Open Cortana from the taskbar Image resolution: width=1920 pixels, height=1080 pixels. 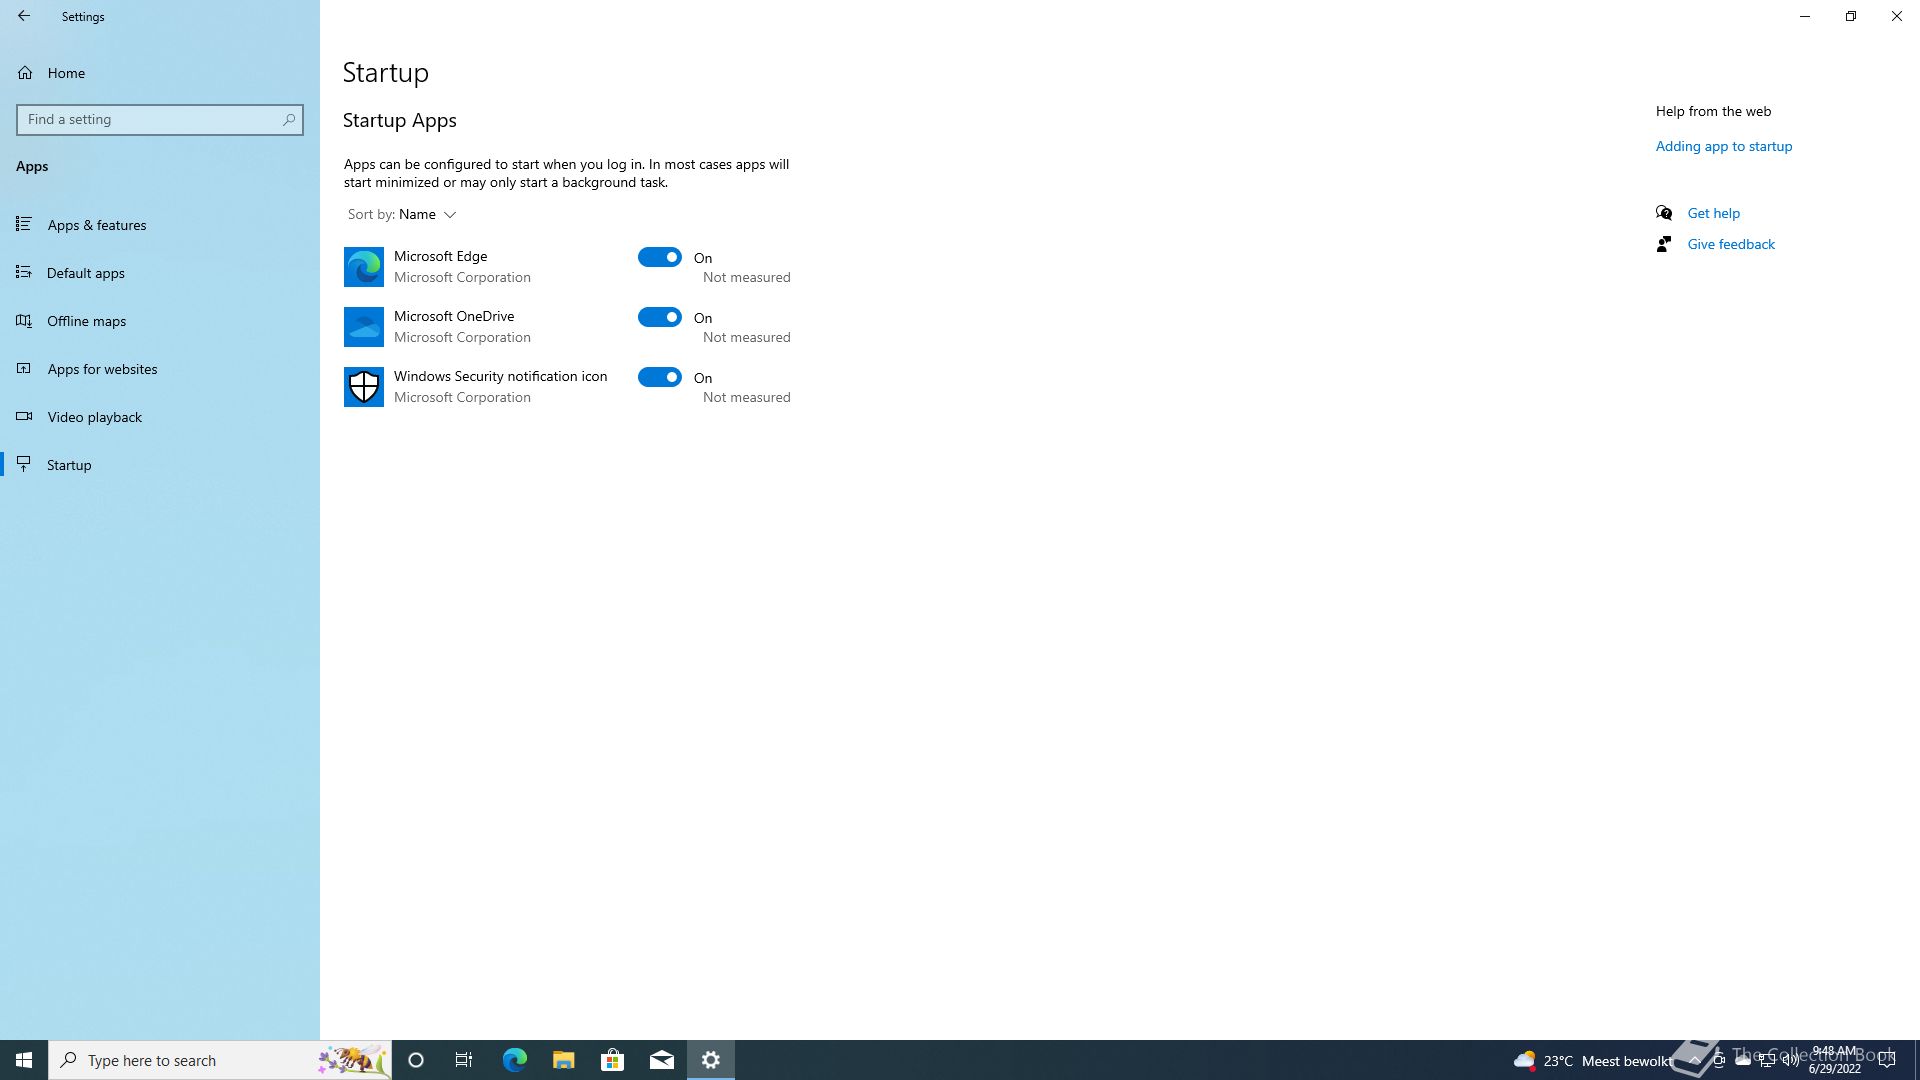(x=416, y=1060)
